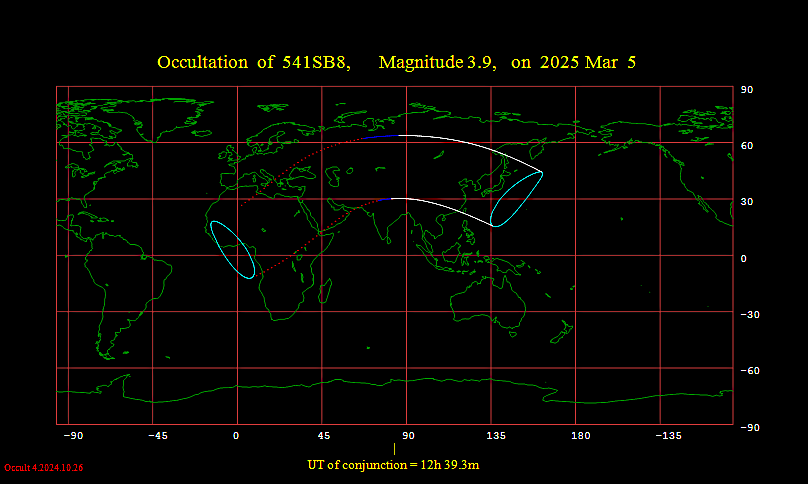Click the 'Occultation of 541SB8' title text

253,63
